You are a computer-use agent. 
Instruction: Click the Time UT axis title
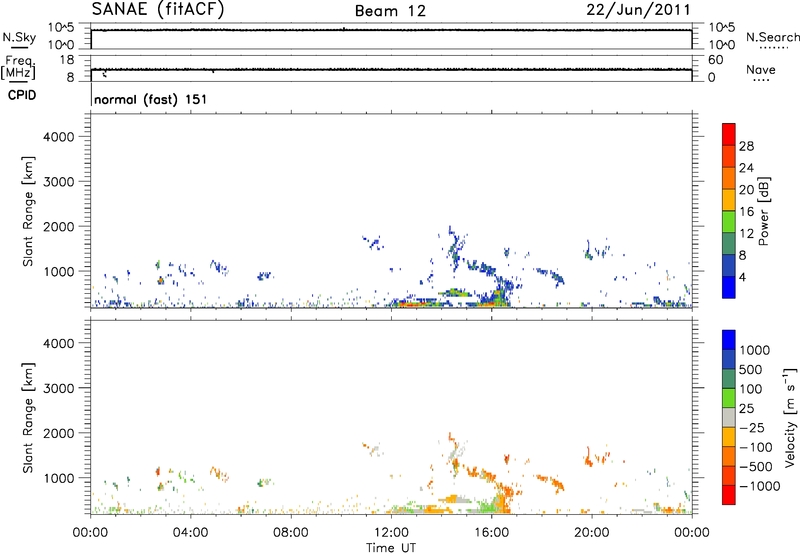(391, 548)
